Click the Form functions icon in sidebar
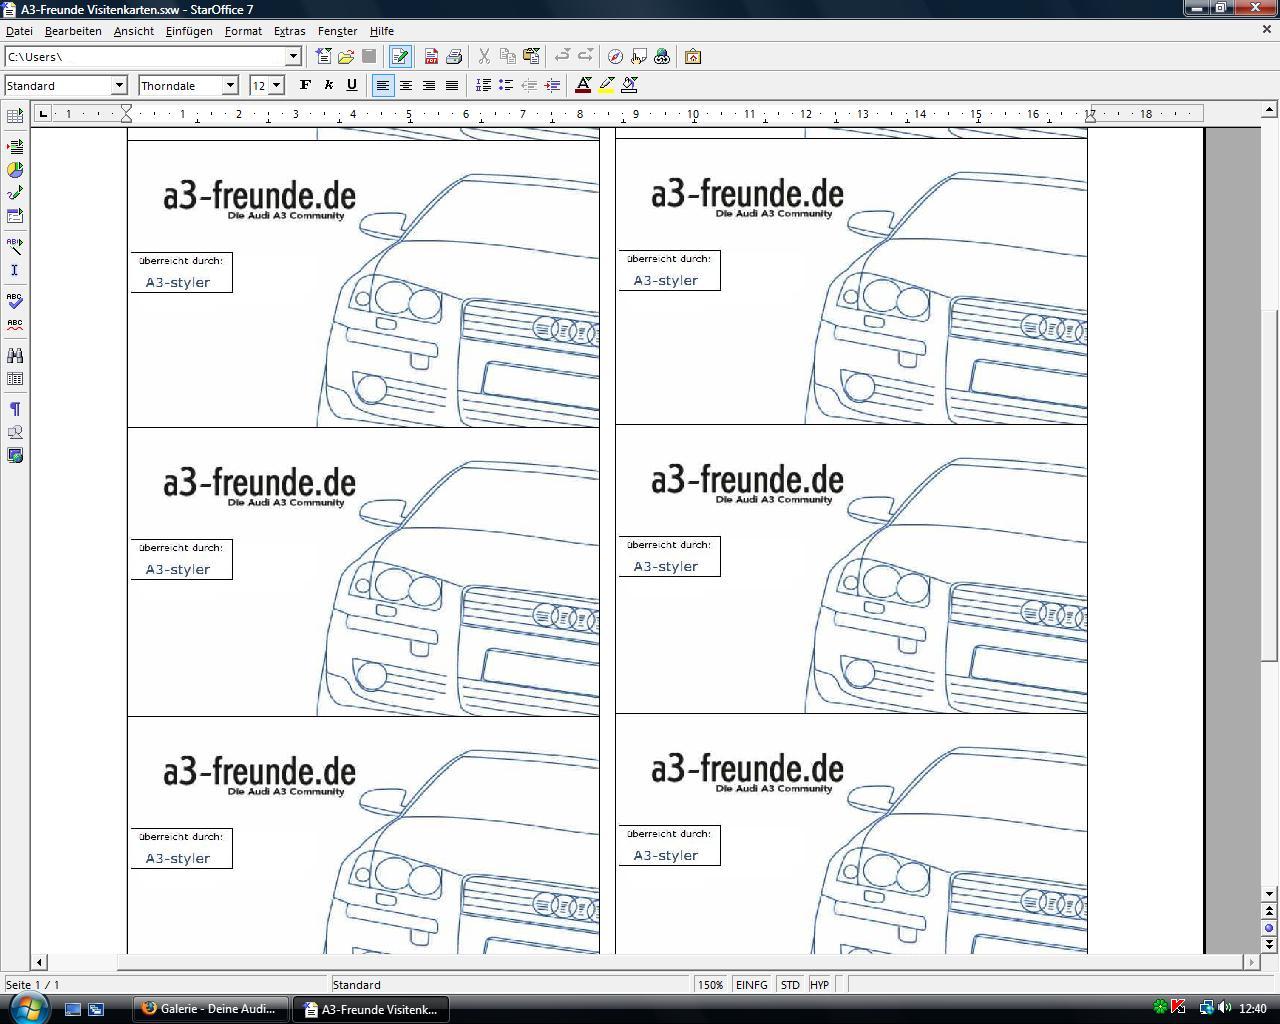The width and height of the screenshot is (1280, 1024). click(x=15, y=216)
